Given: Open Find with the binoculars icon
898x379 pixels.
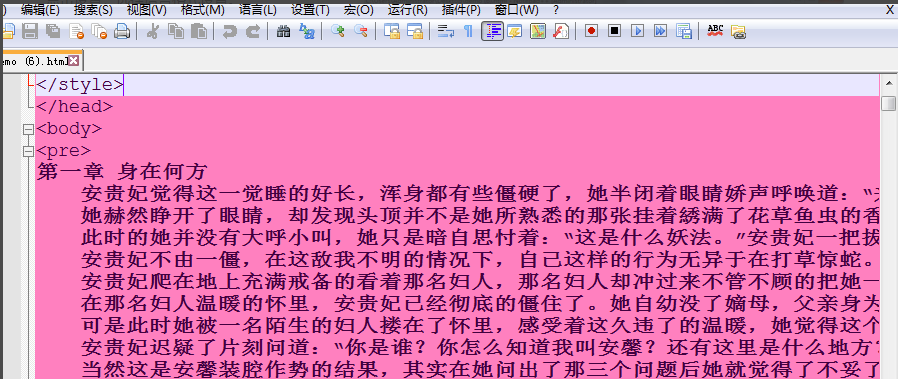Looking at the screenshot, I should 283,31.
